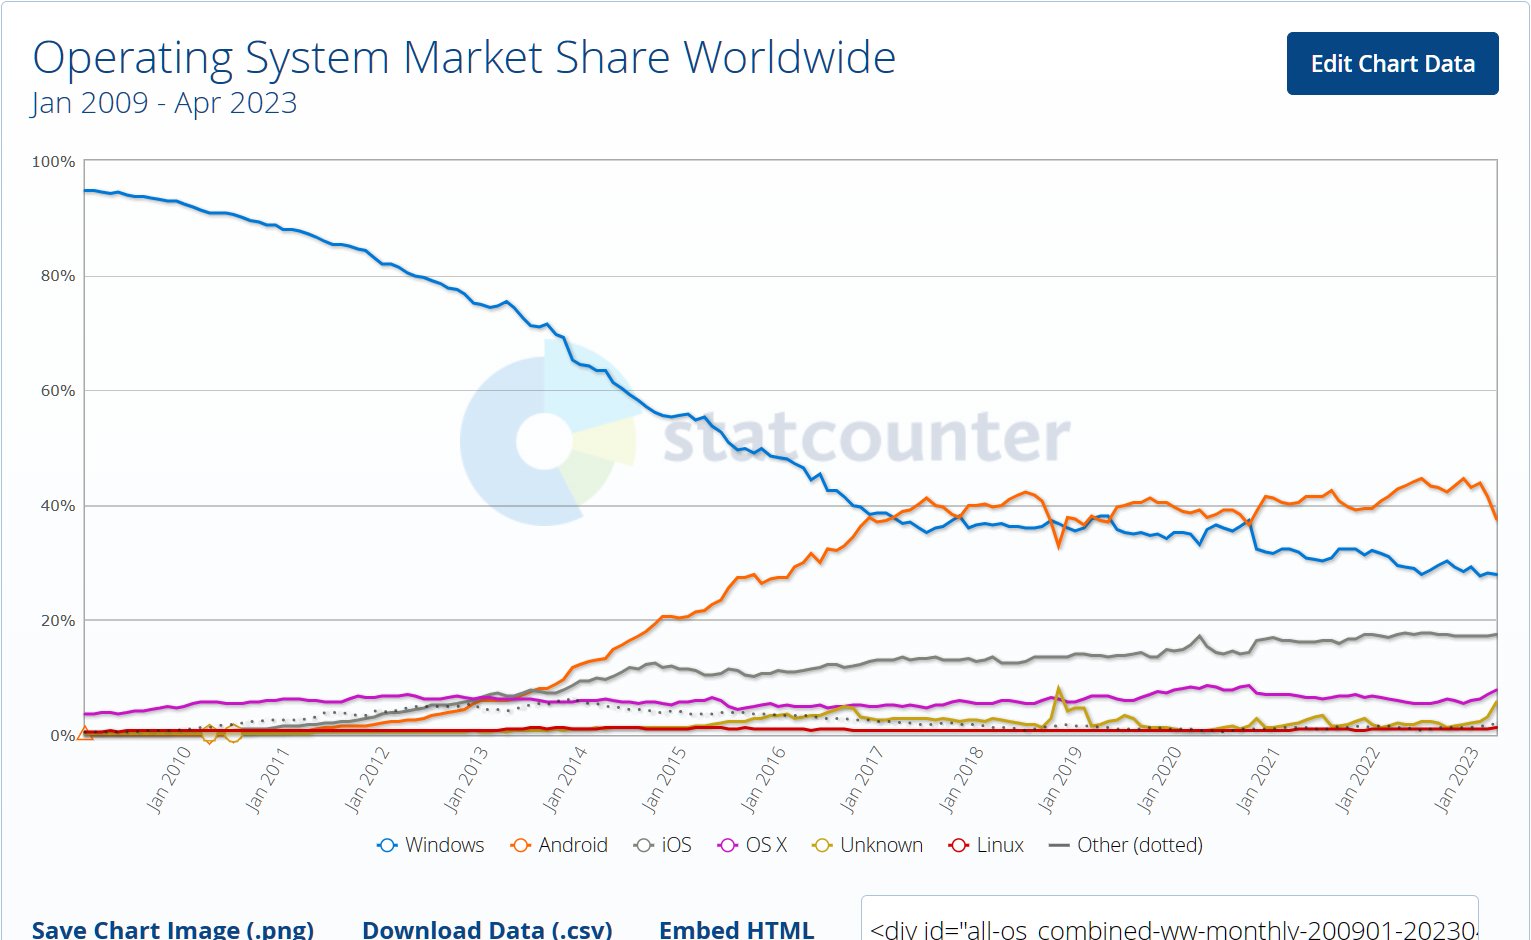Screen dimensions: 1531x940
Task: Toggle the Linux series legend label
Action: click(1000, 845)
